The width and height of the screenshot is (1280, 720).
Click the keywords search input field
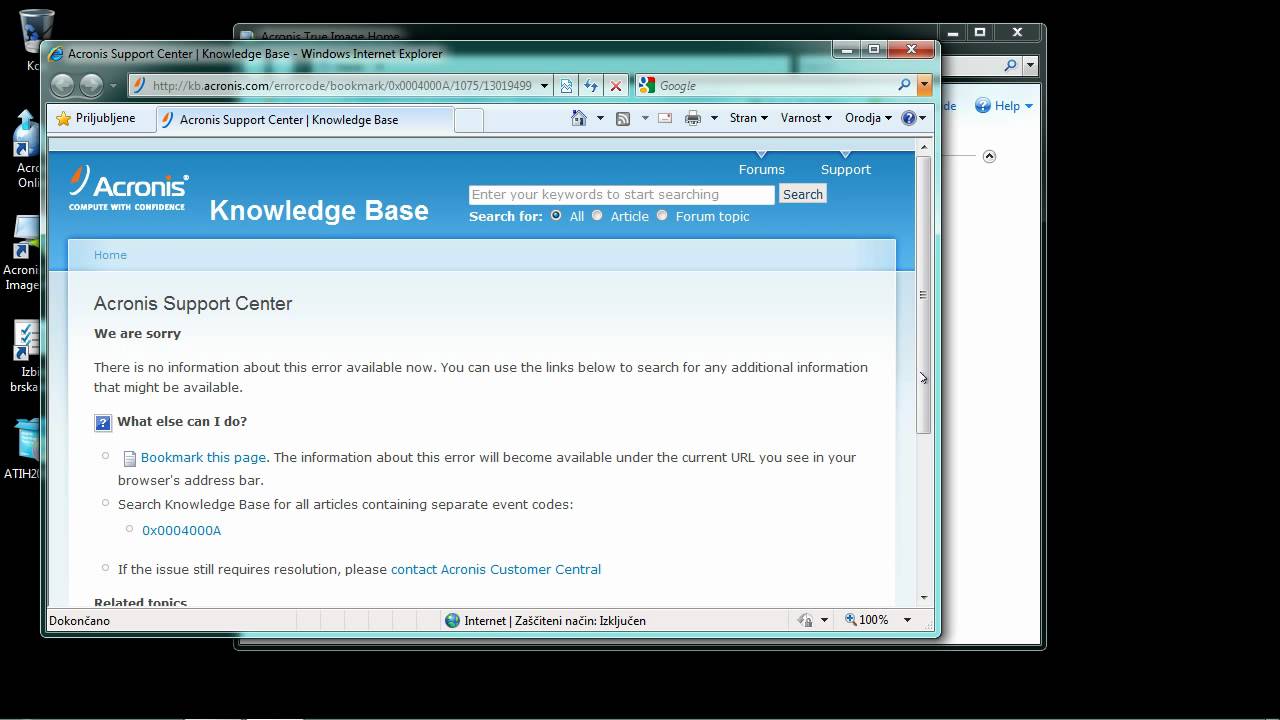pos(621,194)
